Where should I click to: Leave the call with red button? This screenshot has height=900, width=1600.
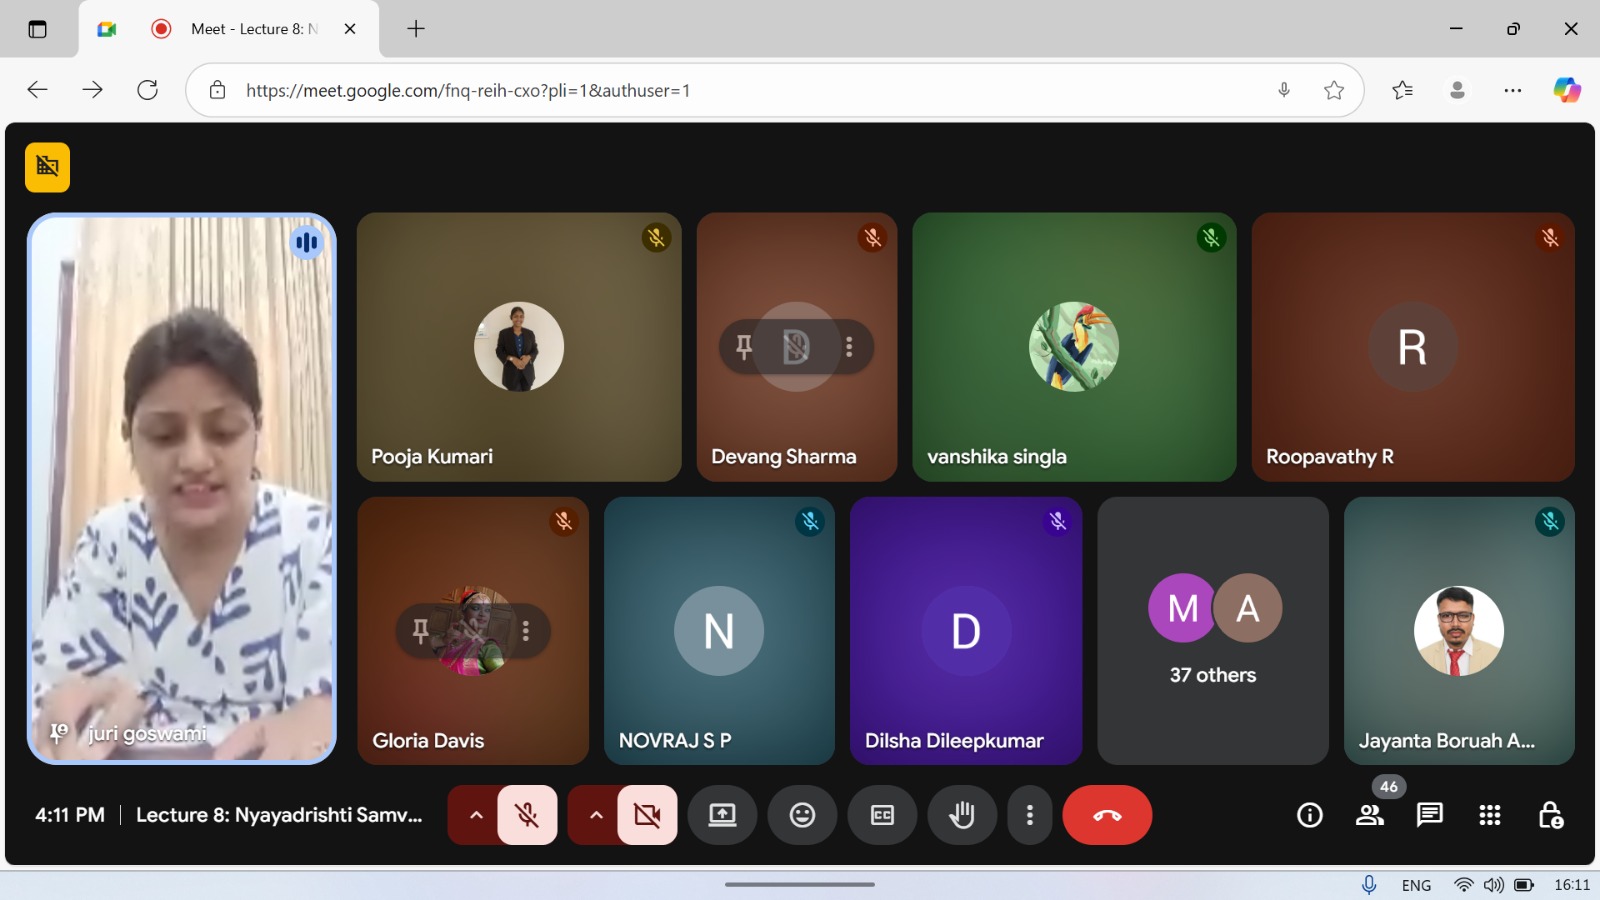point(1107,815)
